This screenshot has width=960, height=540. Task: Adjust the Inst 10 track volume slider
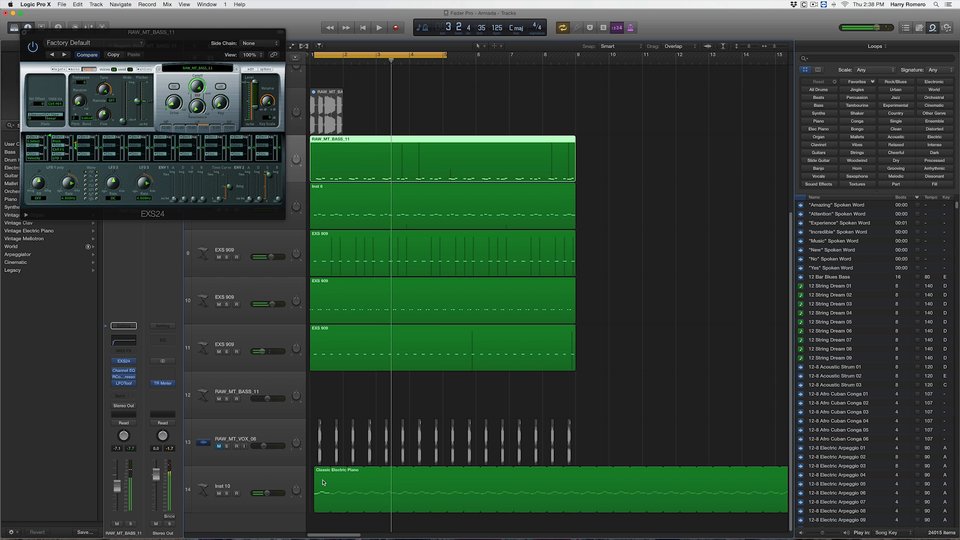pos(268,493)
